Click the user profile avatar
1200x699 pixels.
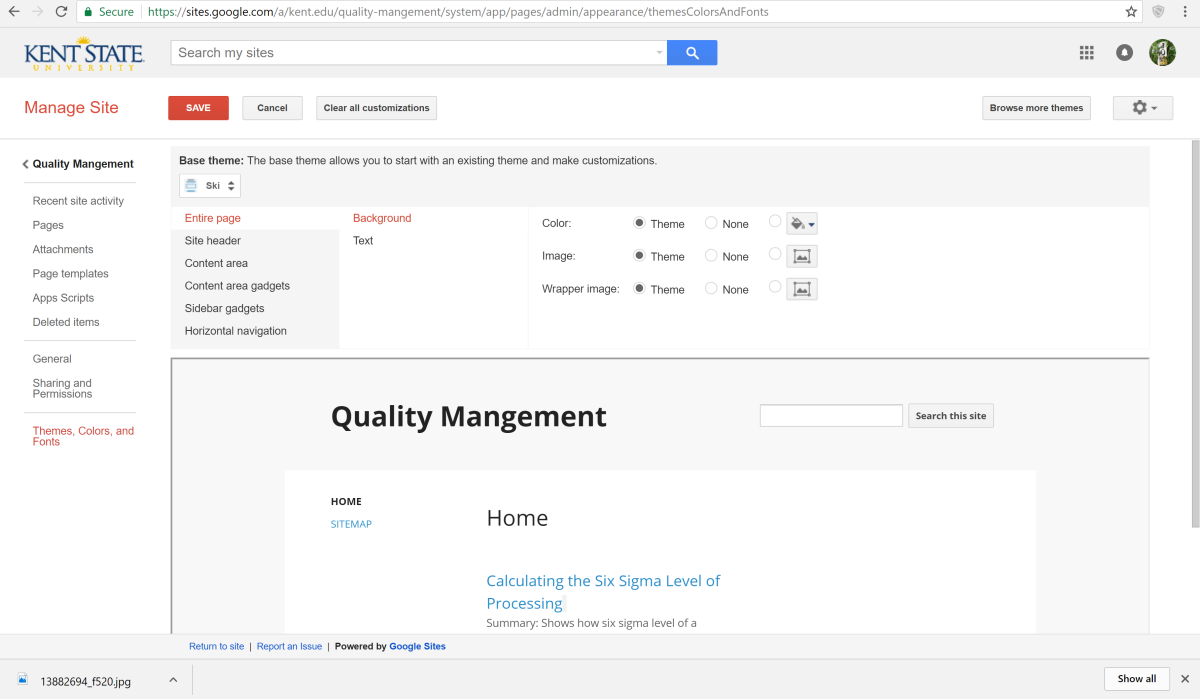pyautogui.click(x=1162, y=53)
